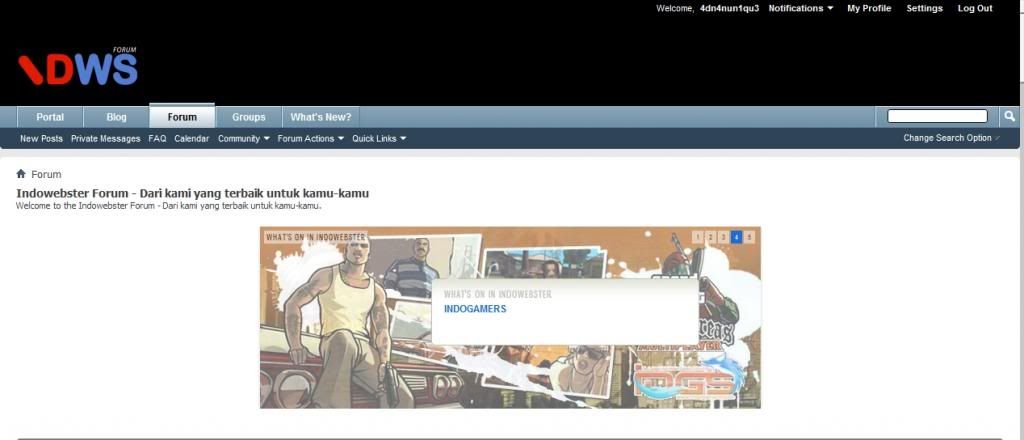This screenshot has height=440, width=1024.
Task: Click the IDWS Forum logo
Action: 77,67
